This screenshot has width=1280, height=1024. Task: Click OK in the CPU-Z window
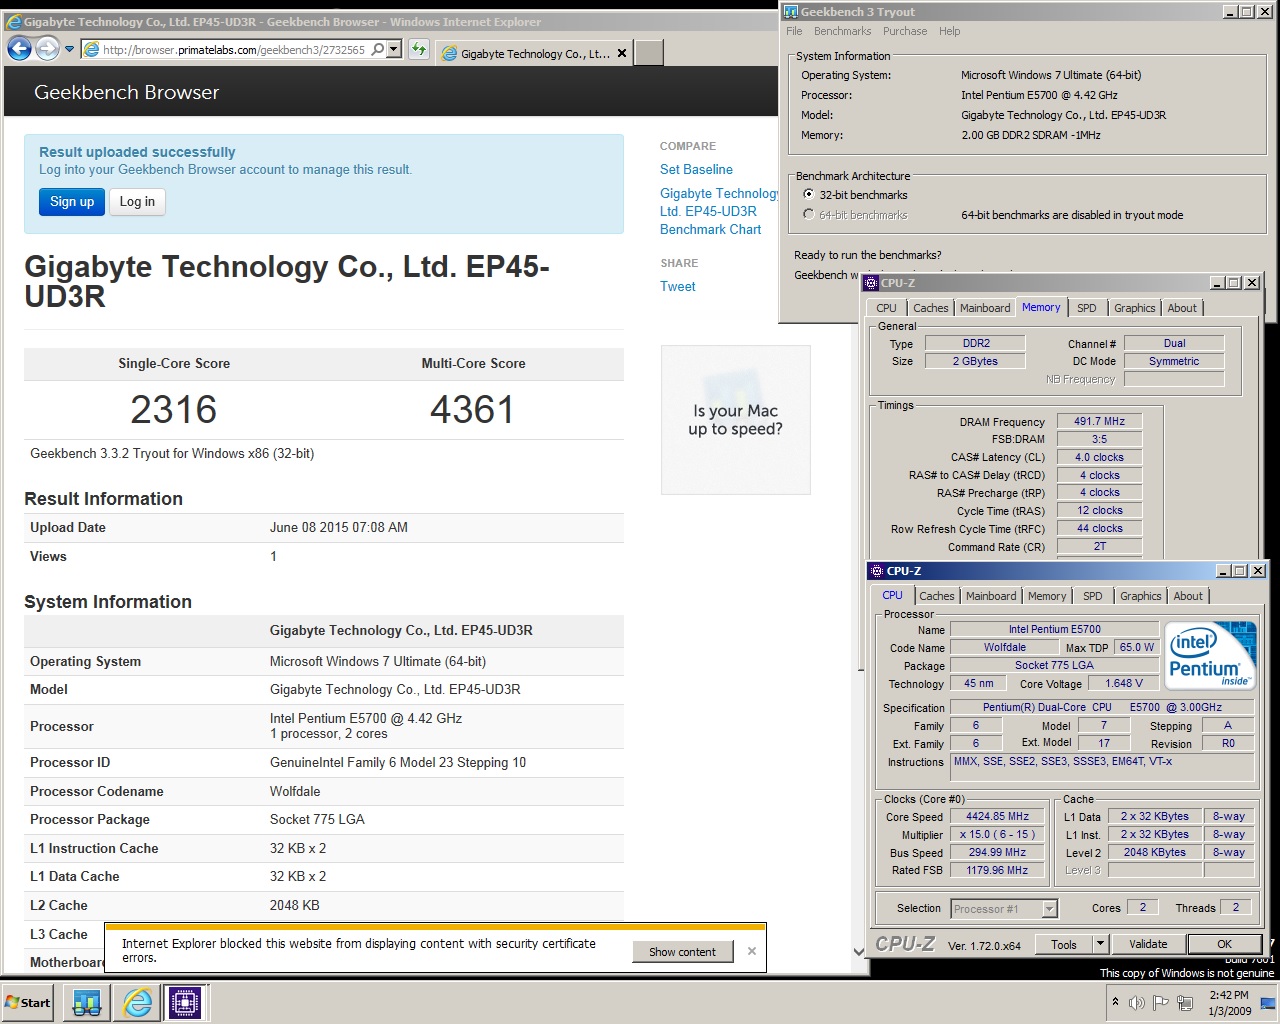[x=1224, y=944]
